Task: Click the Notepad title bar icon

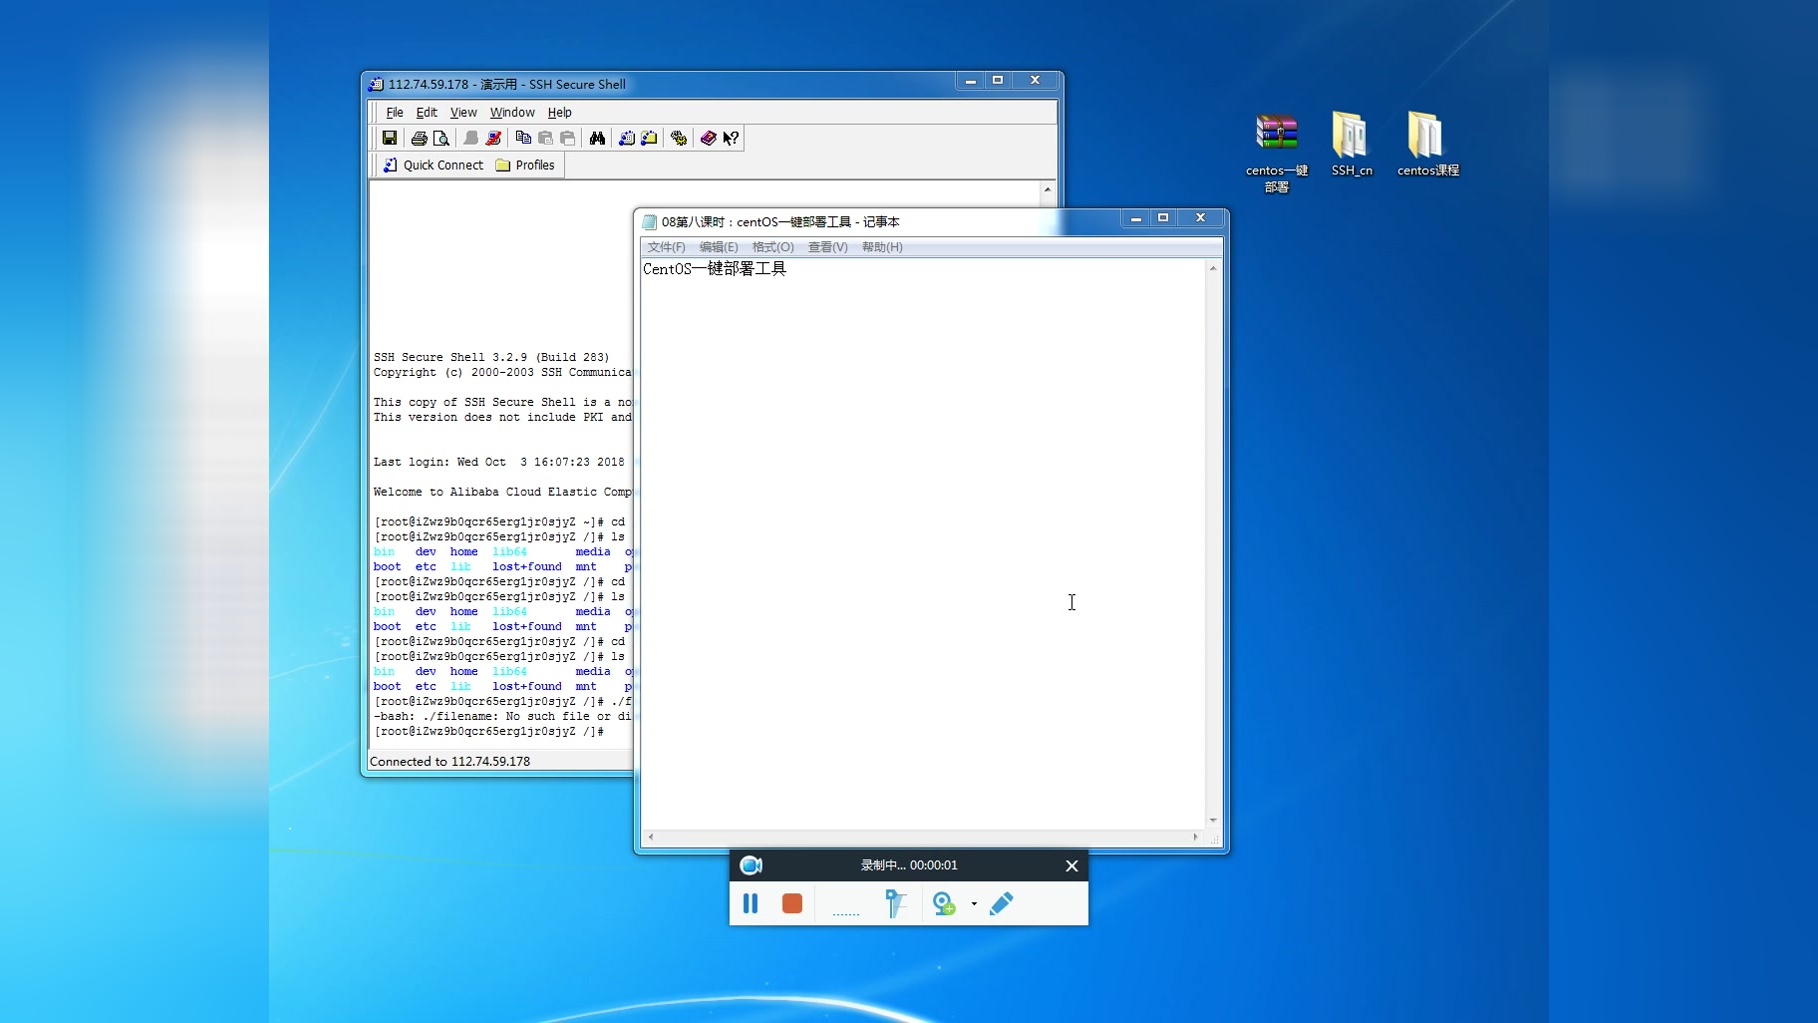Action: point(650,222)
